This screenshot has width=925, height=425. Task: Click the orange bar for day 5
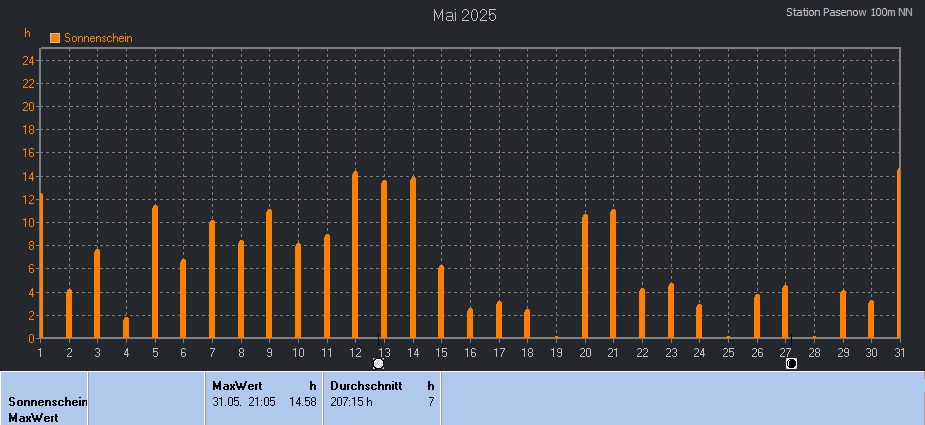pos(155,272)
